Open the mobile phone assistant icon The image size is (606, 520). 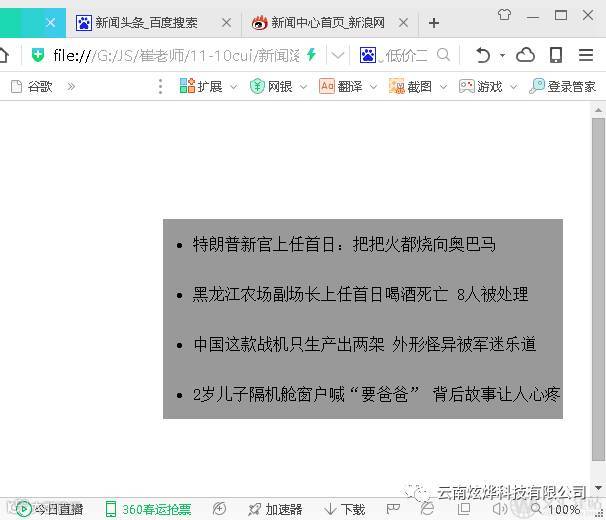pos(556,55)
